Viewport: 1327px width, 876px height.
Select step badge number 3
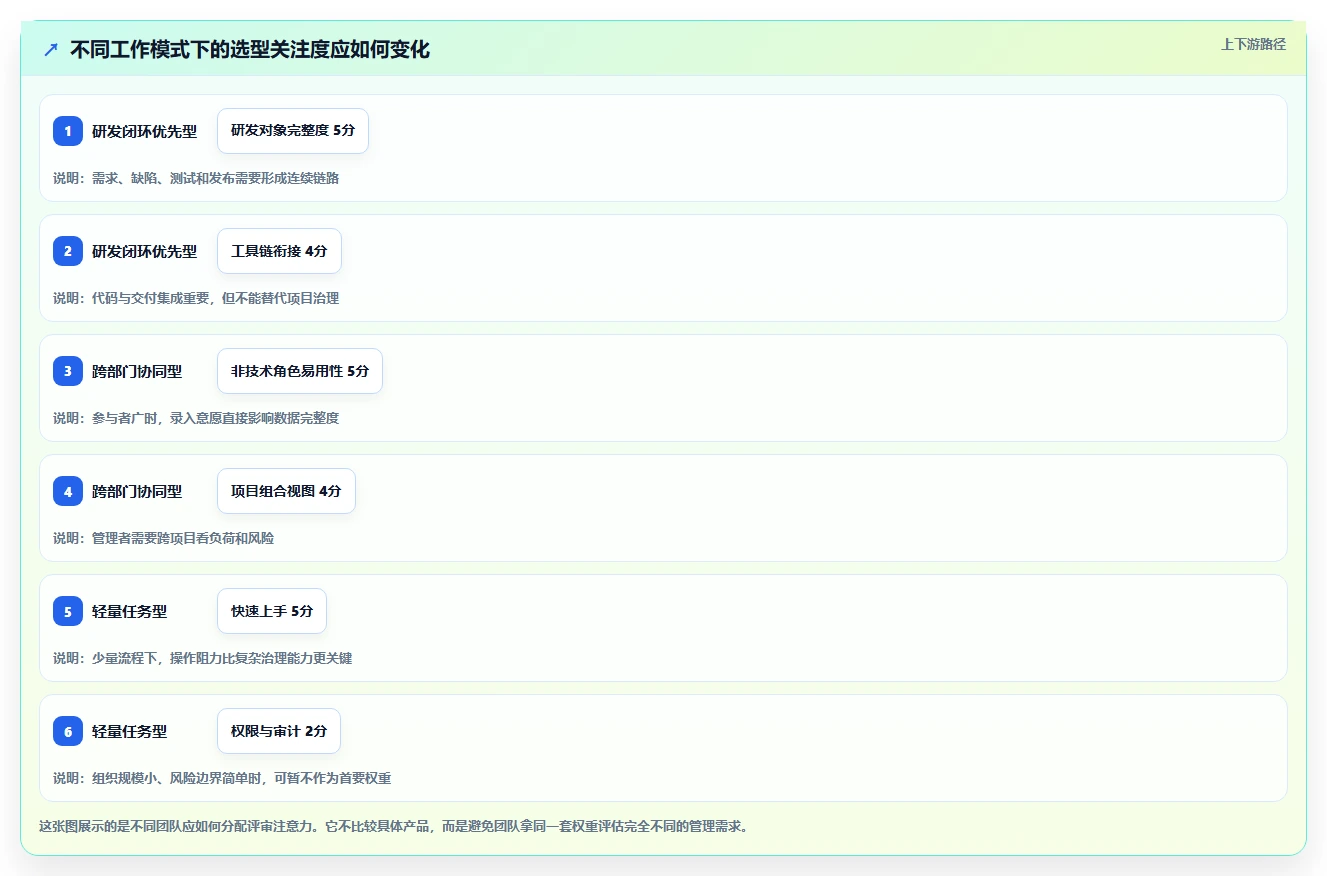68,371
